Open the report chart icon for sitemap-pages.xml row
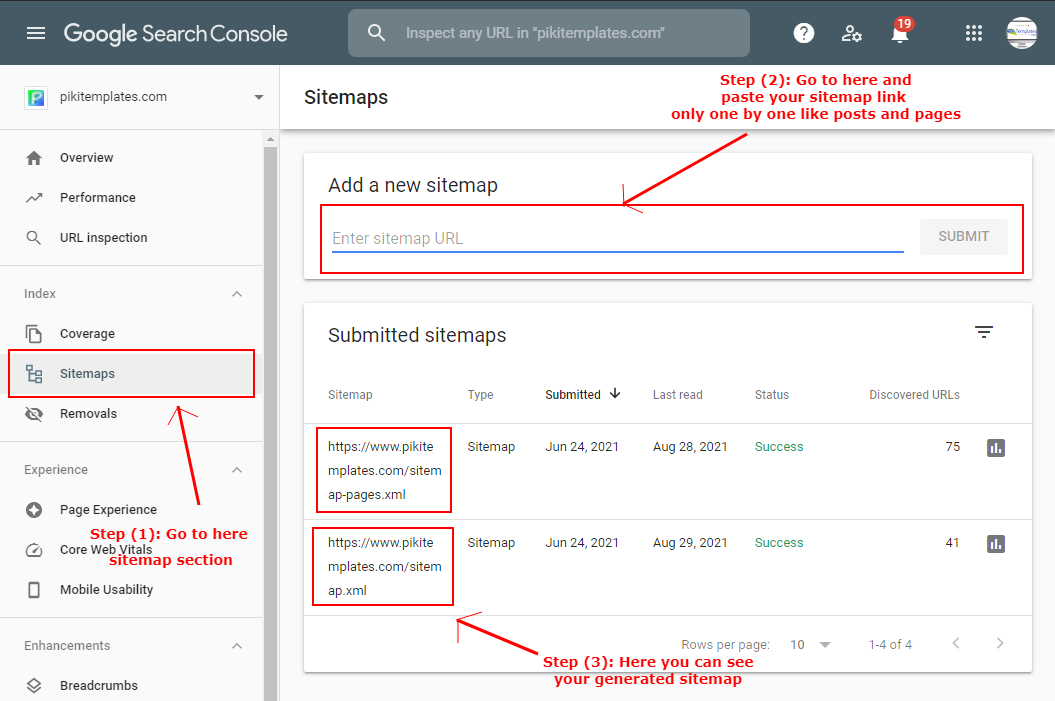1055x701 pixels. 996,447
